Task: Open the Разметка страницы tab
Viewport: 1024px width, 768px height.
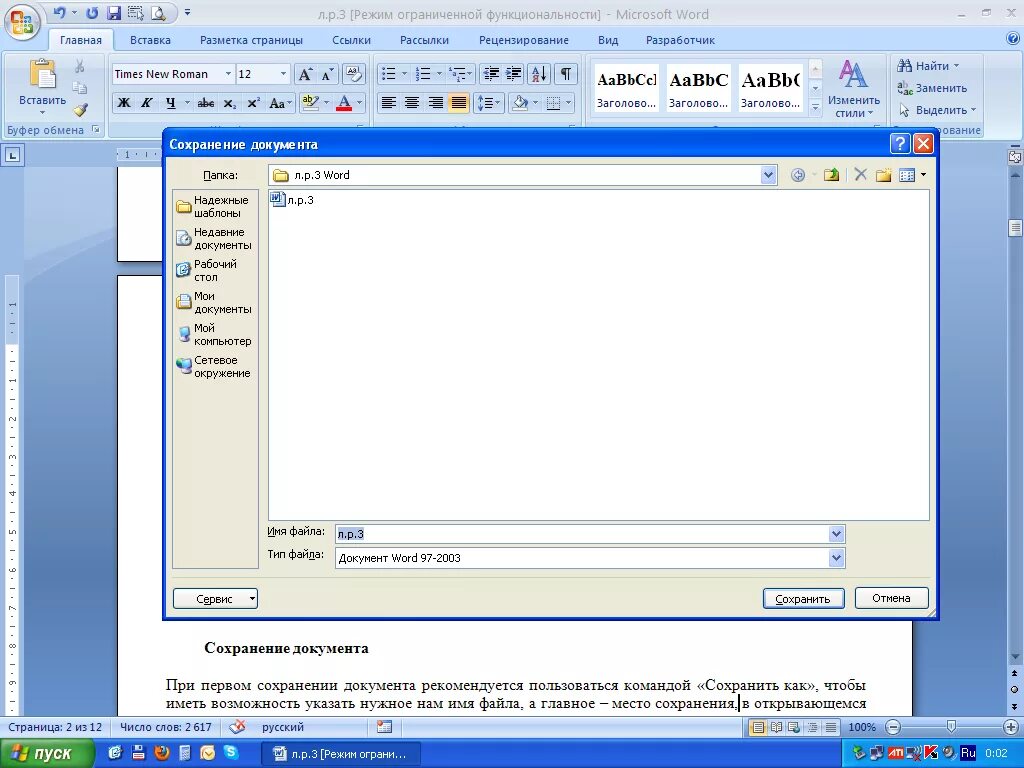Action: coord(251,40)
